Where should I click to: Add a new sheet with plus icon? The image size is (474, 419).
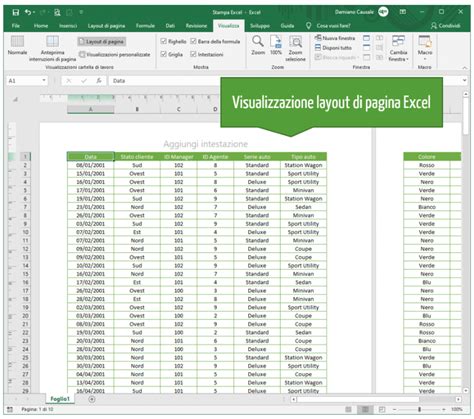pyautogui.click(x=92, y=399)
